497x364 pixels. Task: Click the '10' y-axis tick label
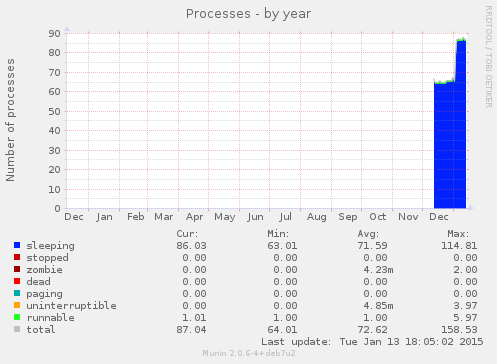click(x=54, y=189)
